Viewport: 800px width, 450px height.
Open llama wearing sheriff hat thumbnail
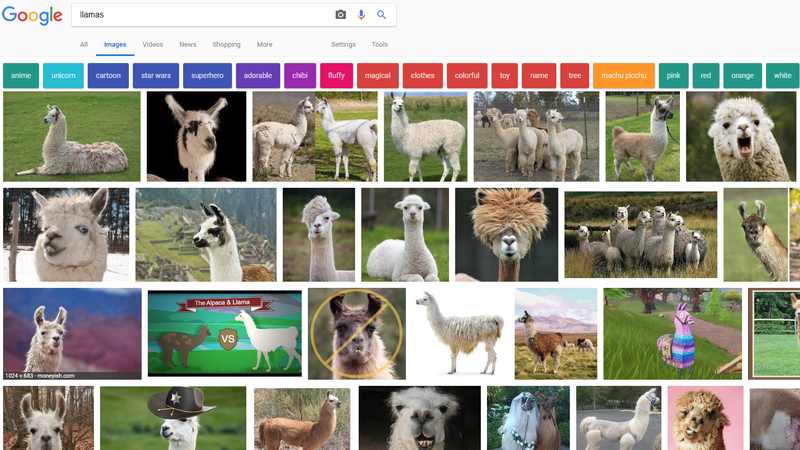point(173,418)
